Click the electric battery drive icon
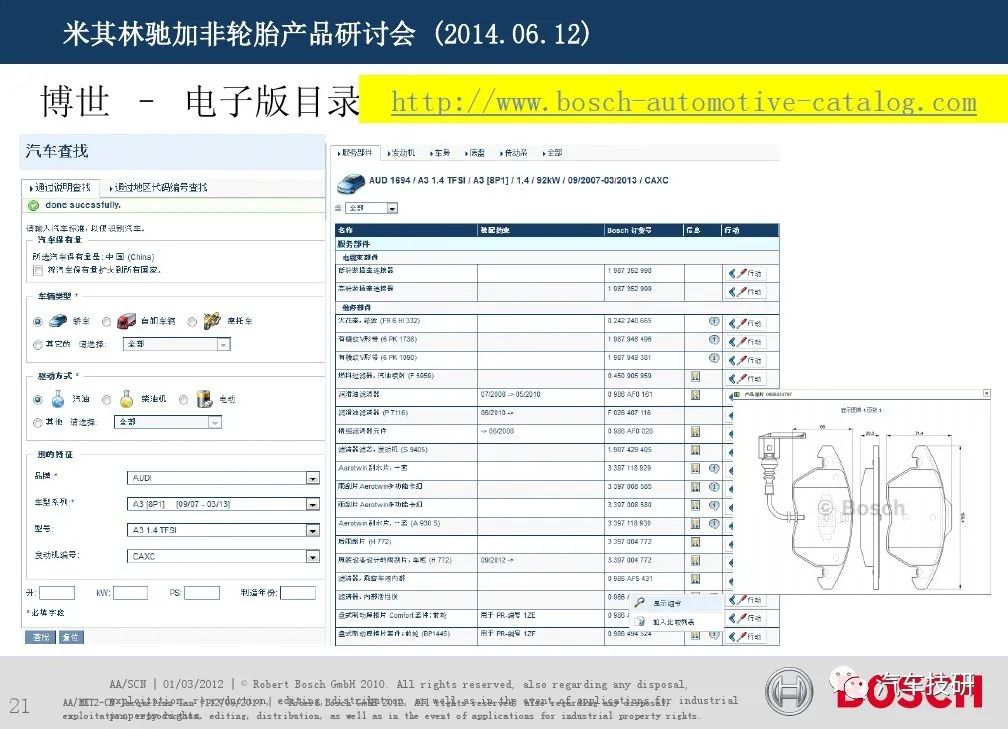The height and width of the screenshot is (729, 1008). click(x=204, y=399)
